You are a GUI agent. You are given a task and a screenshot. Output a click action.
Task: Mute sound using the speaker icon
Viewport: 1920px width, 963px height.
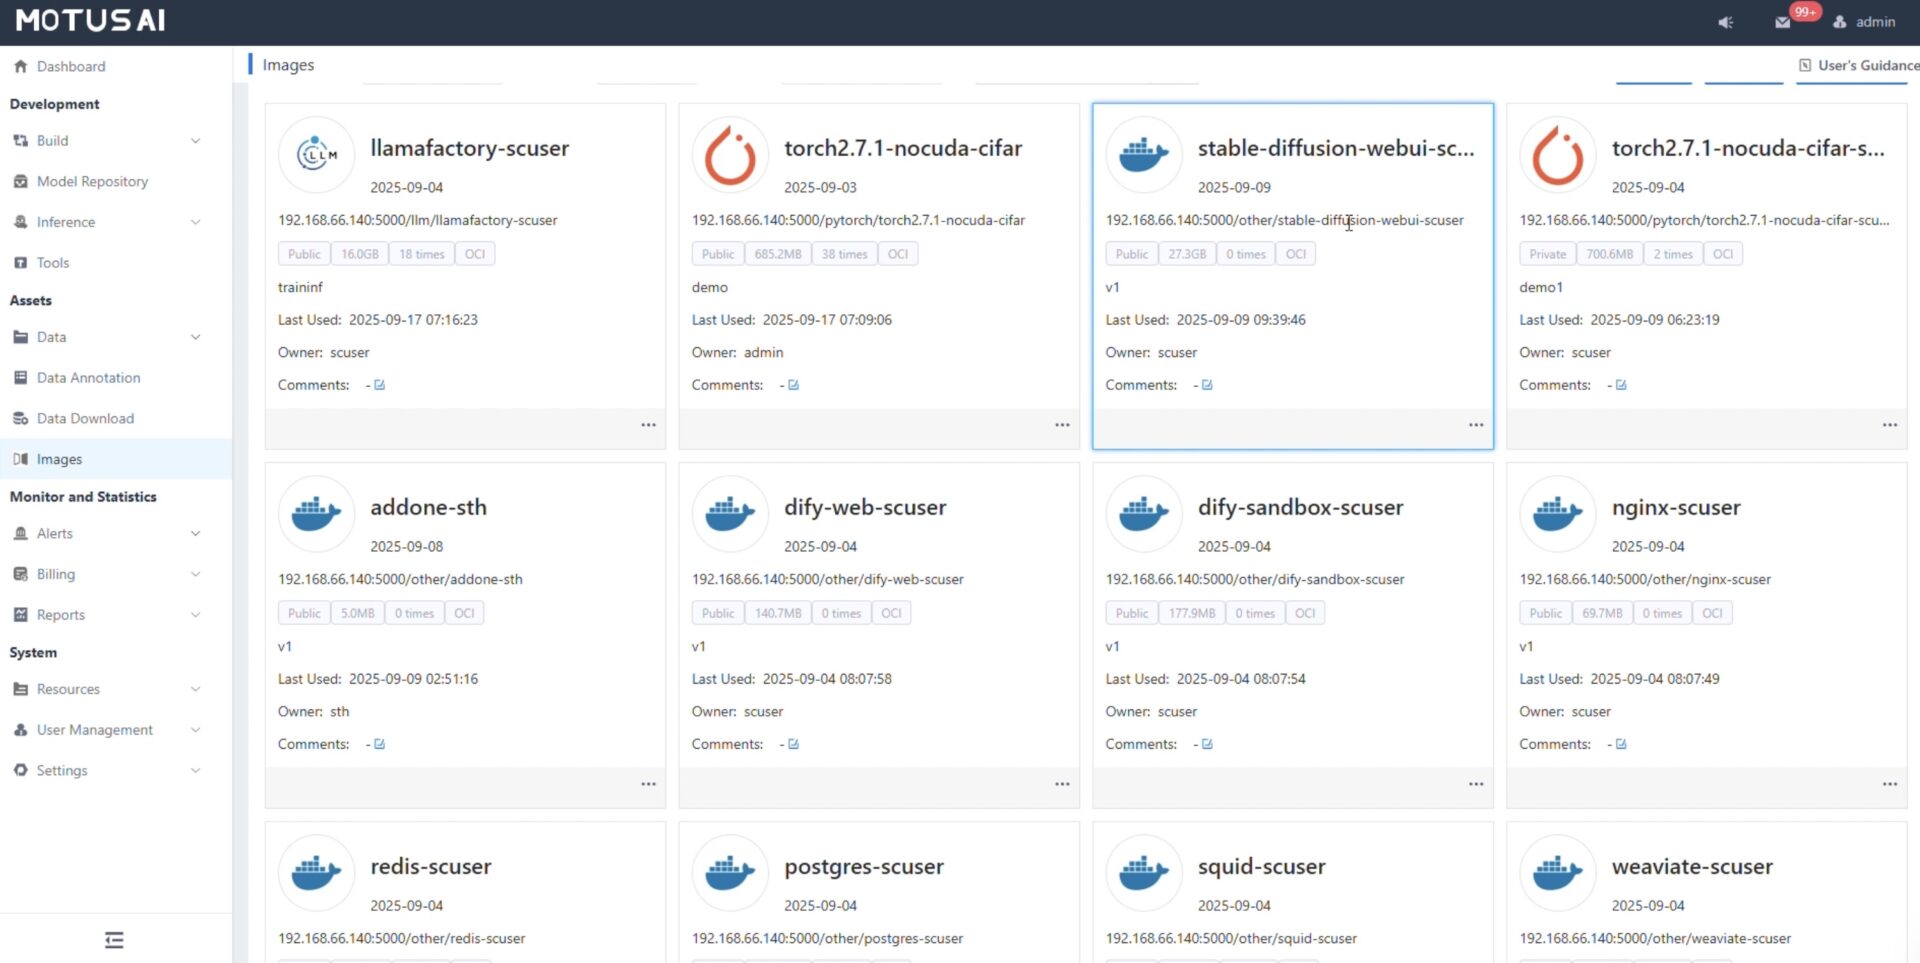(1725, 22)
